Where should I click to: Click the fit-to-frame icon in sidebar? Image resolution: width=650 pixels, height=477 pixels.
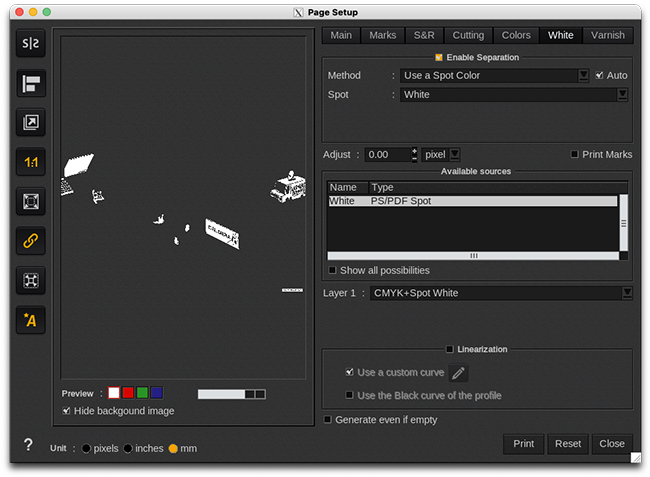[31, 201]
